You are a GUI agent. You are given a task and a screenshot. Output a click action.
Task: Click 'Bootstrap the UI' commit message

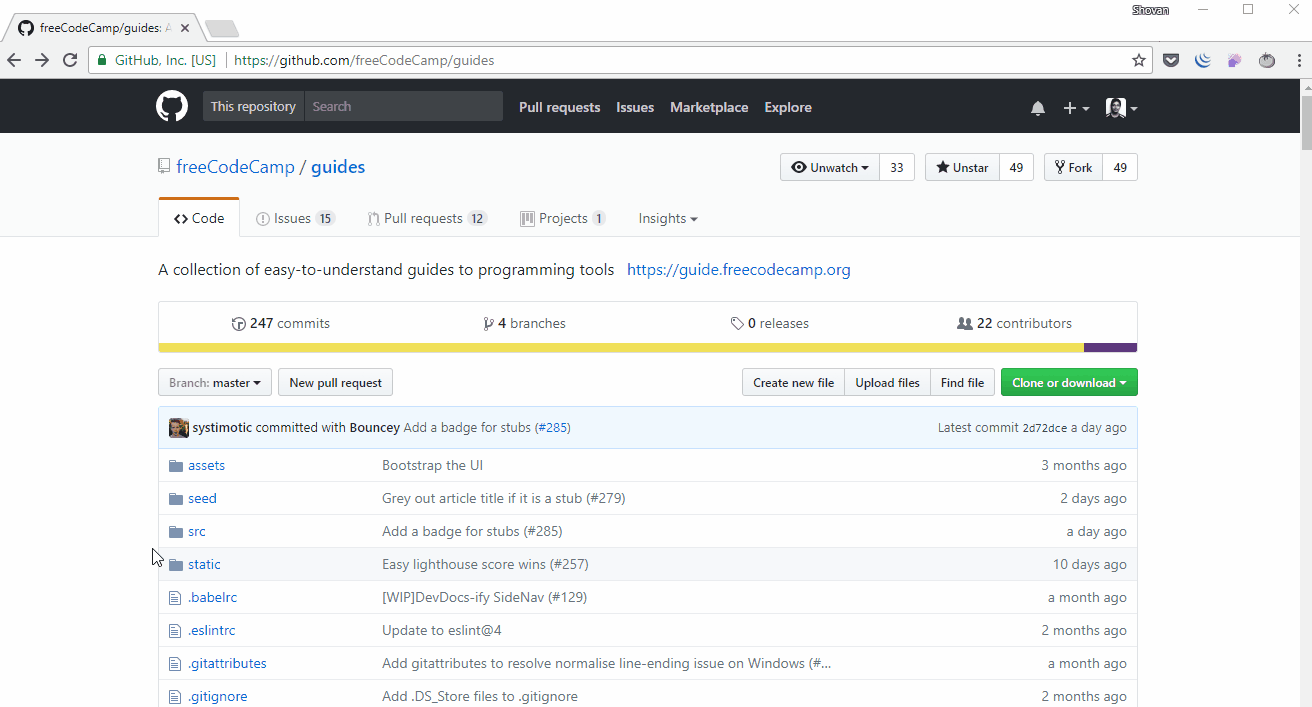coord(432,465)
